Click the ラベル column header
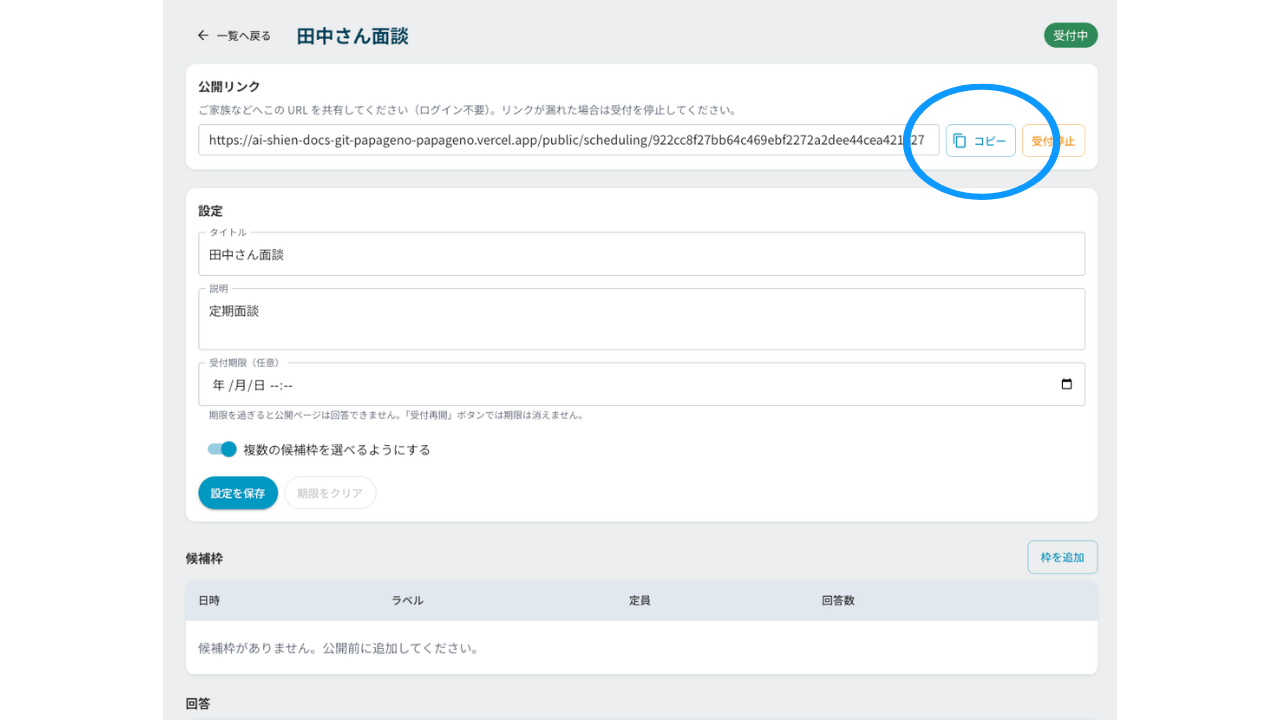Image resolution: width=1280 pixels, height=720 pixels. [407, 601]
